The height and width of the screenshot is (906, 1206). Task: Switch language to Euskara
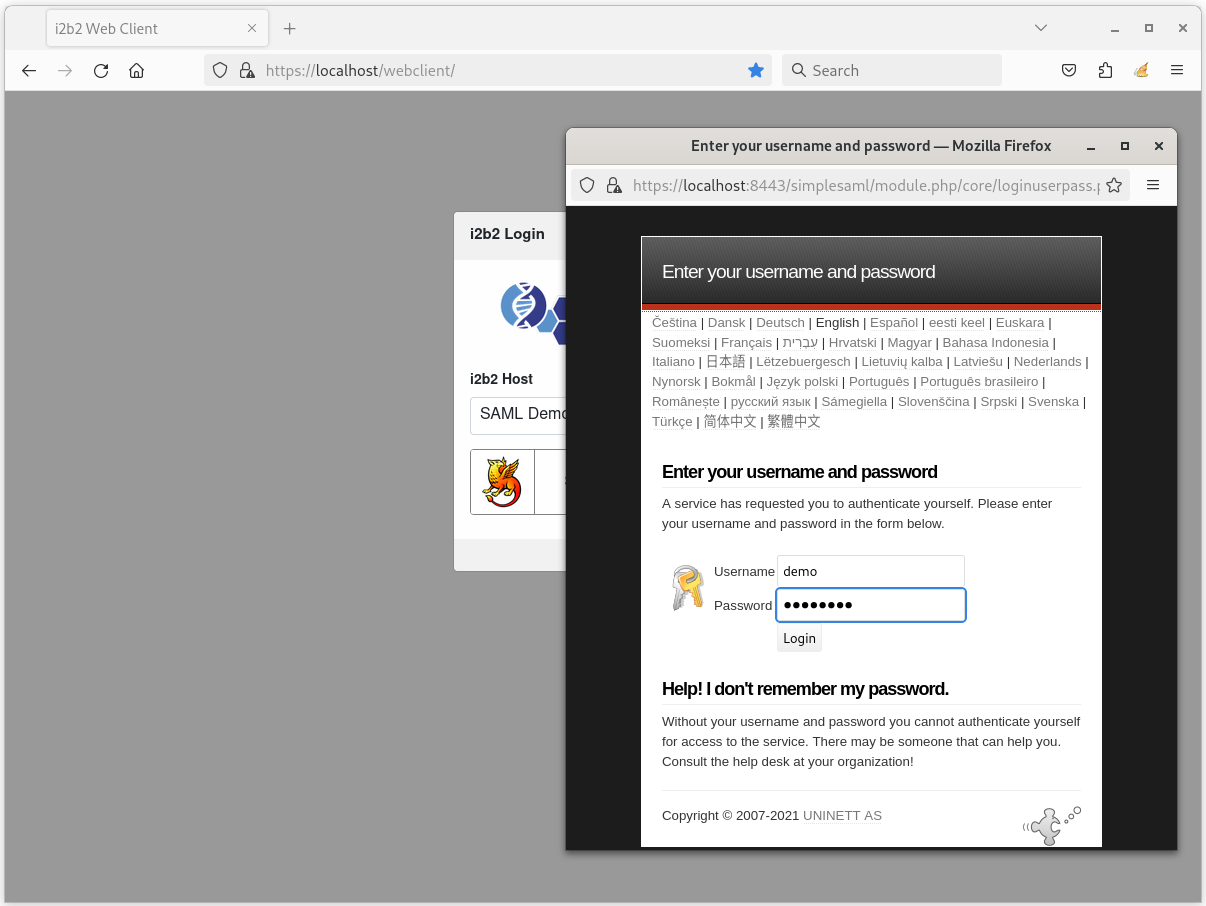[1020, 322]
